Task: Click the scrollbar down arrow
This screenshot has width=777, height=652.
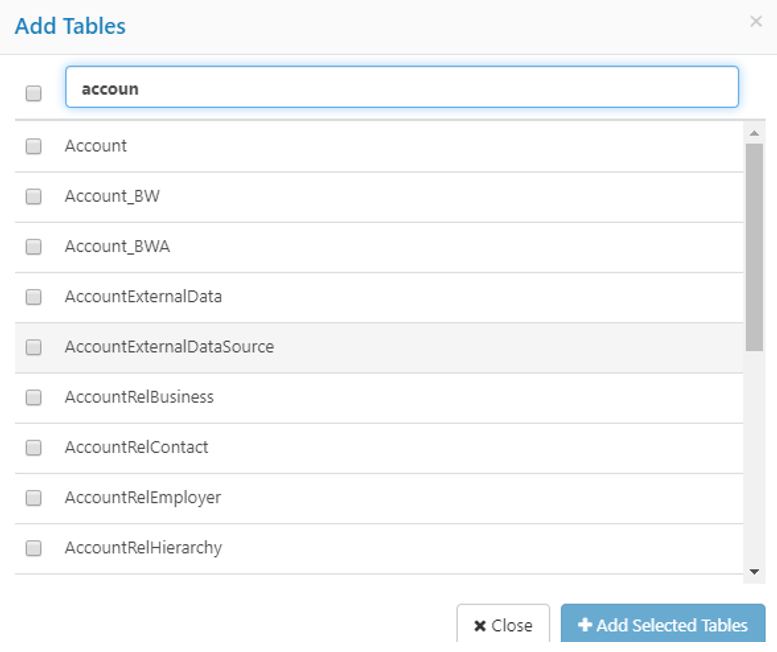Action: tap(754, 571)
